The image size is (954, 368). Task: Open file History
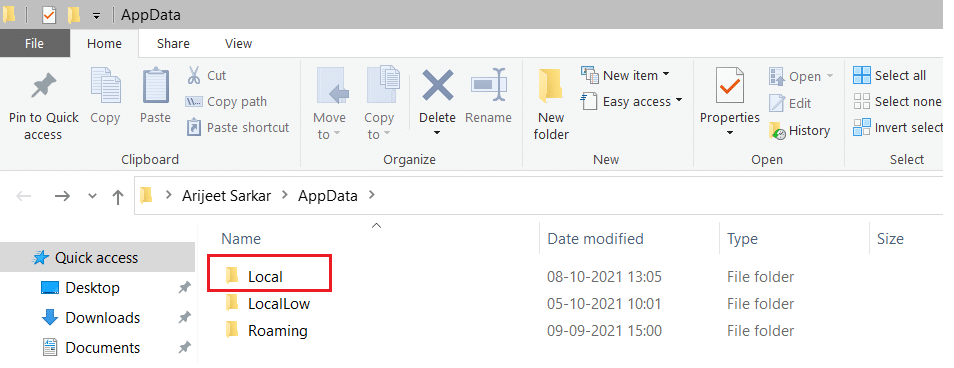pyautogui.click(x=799, y=130)
